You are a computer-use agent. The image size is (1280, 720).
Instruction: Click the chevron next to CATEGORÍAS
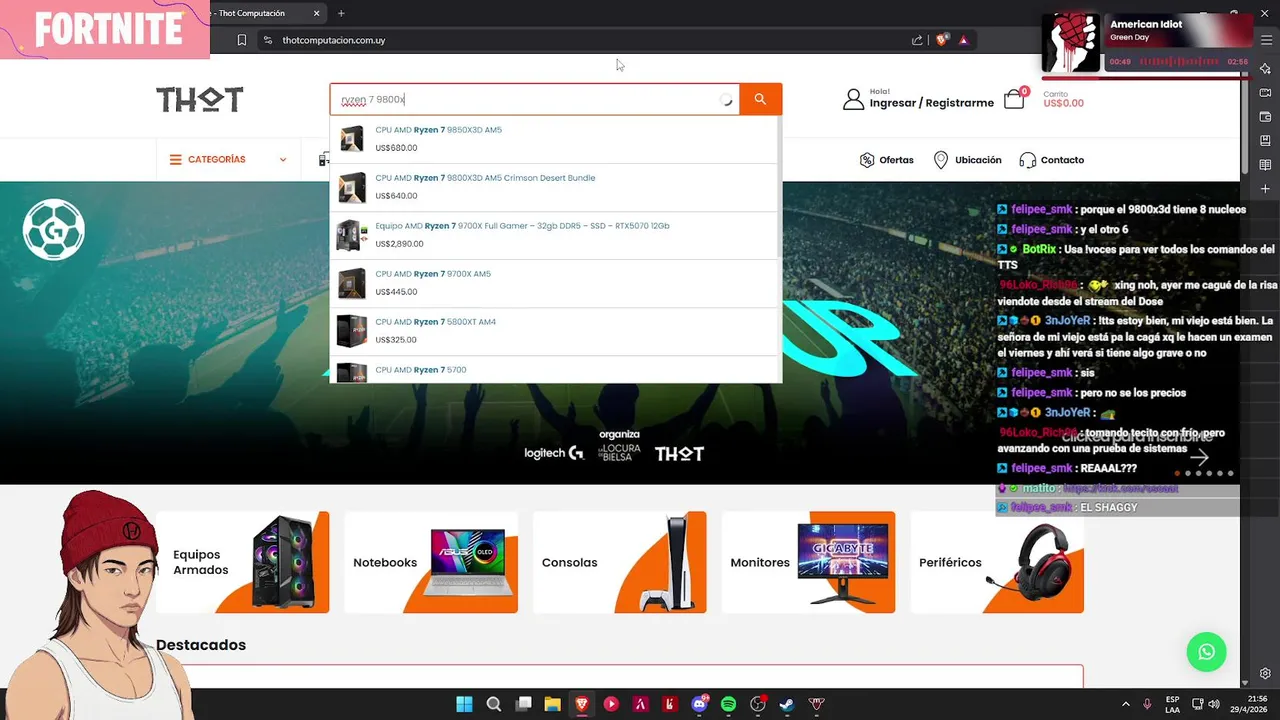(x=283, y=159)
